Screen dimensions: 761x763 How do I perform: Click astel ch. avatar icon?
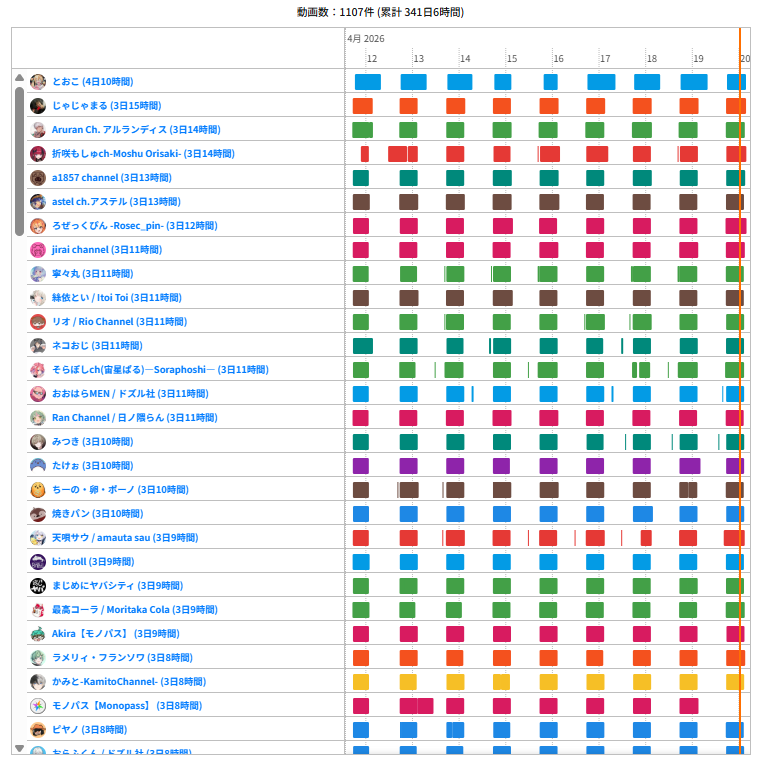point(38,201)
